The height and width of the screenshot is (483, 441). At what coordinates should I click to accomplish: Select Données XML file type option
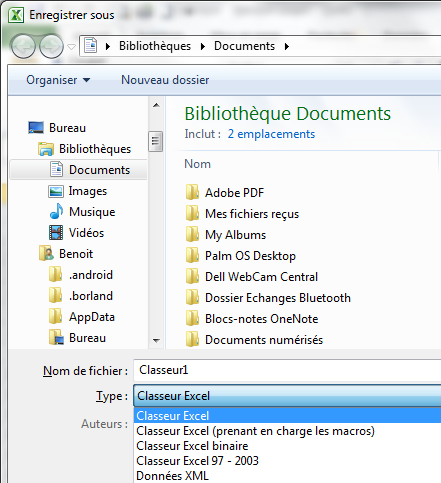(172, 476)
